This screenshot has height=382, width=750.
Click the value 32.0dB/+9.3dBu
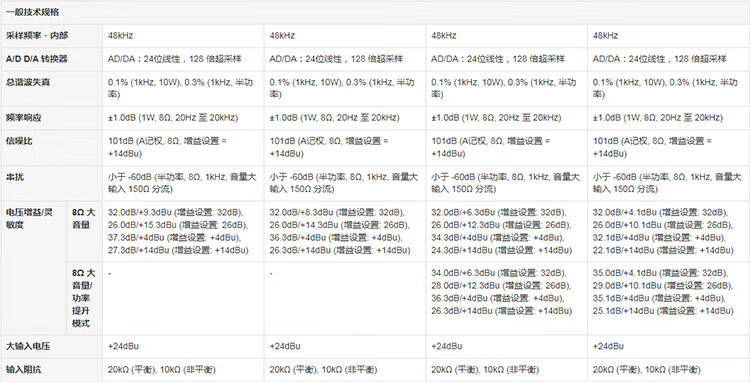139,212
